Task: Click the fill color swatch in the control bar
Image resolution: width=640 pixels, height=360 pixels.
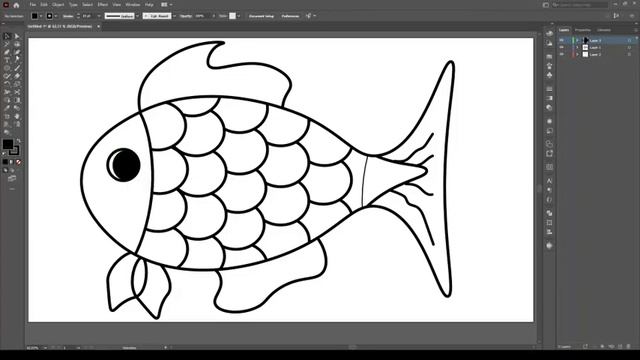Action: pos(34,16)
